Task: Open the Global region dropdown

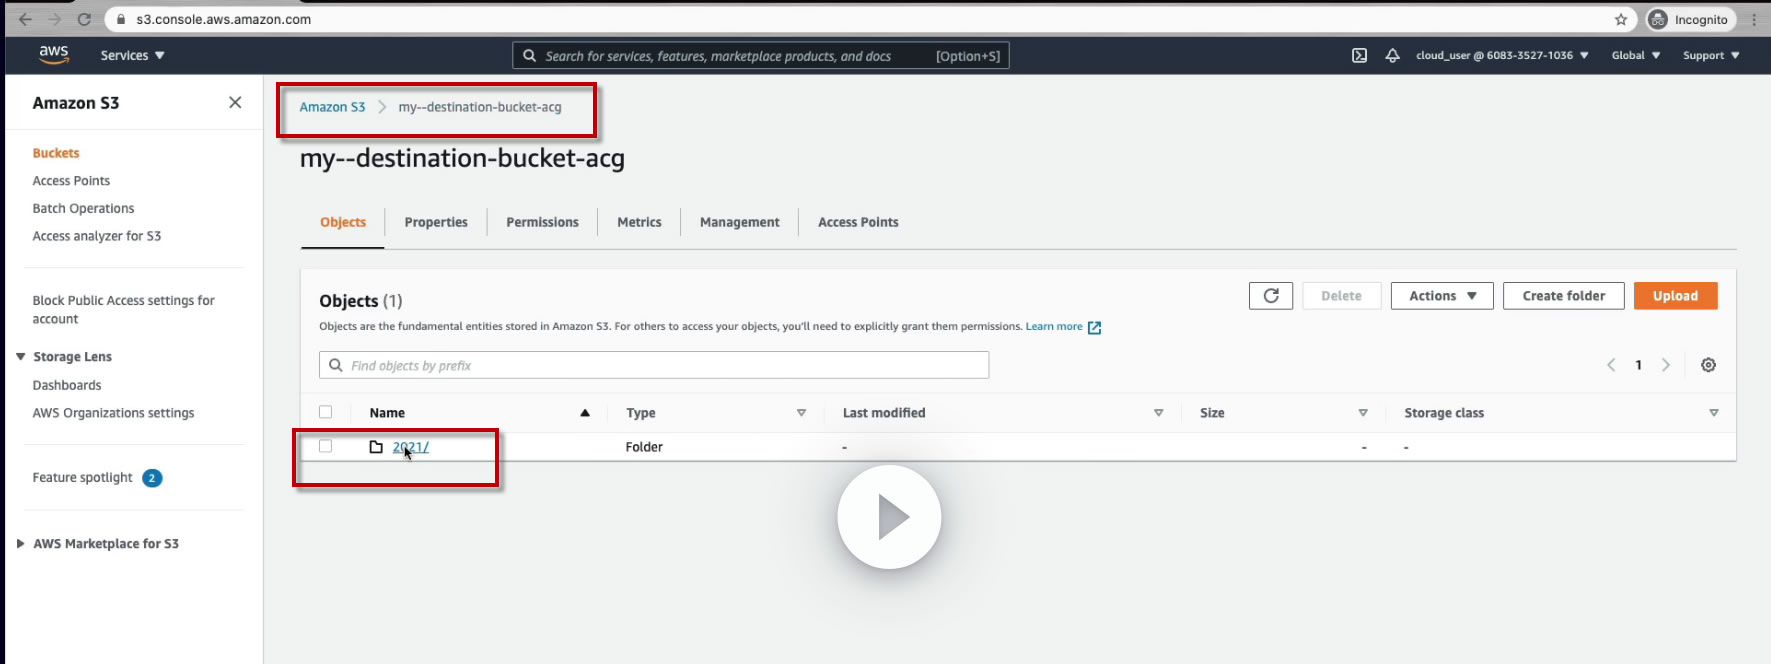Action: [1636, 56]
